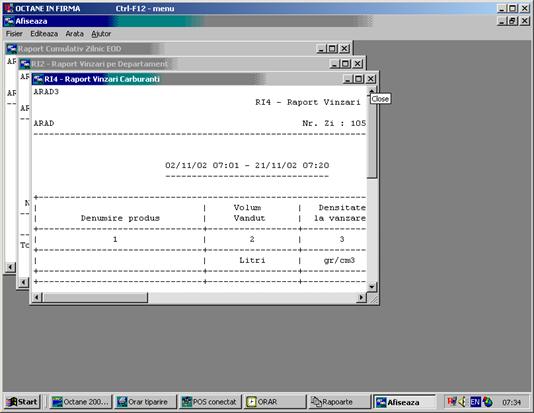Click the ARAD3 text in the report

tap(46, 92)
